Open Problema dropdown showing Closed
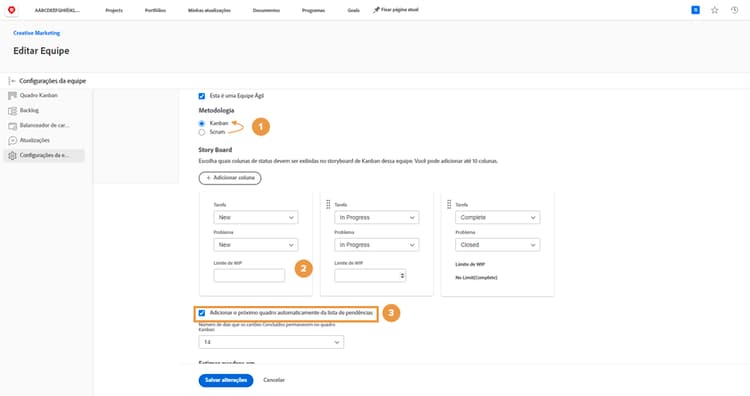This screenshot has height=396, width=750. [498, 244]
